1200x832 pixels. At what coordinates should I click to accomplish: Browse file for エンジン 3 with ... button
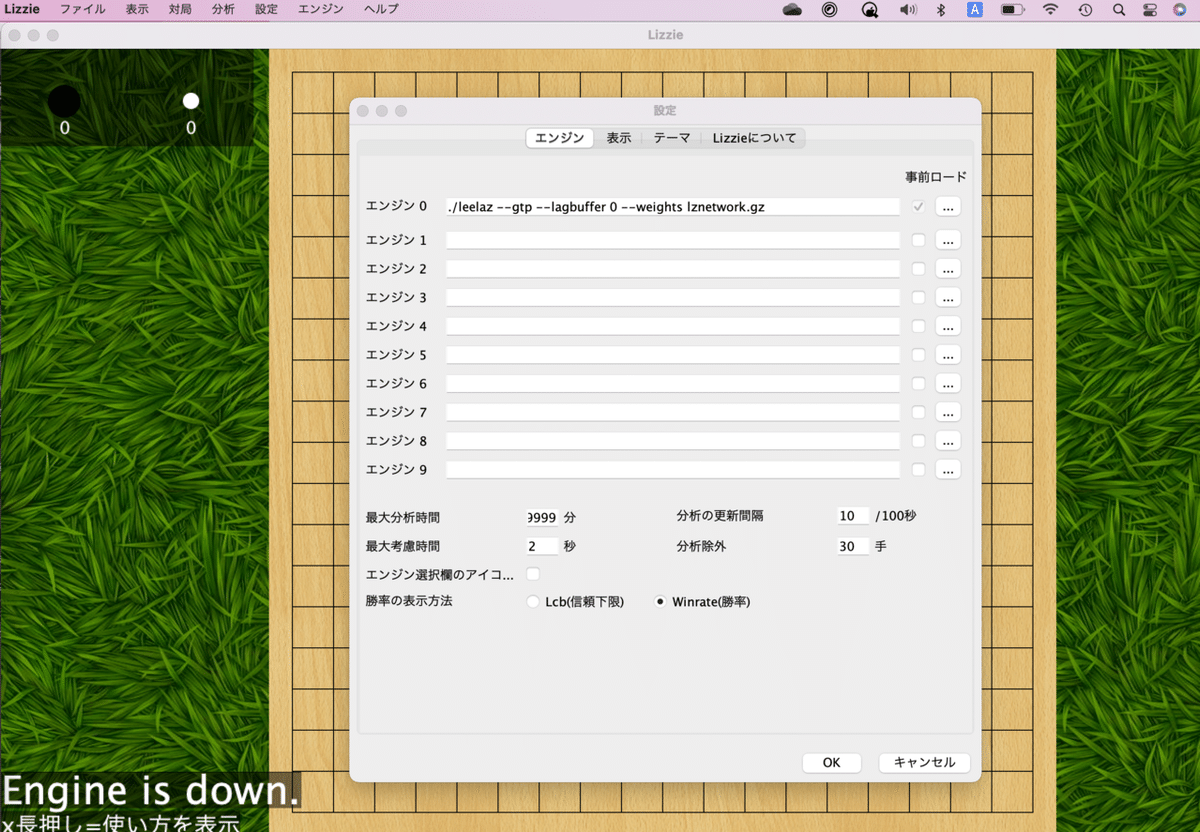click(948, 297)
